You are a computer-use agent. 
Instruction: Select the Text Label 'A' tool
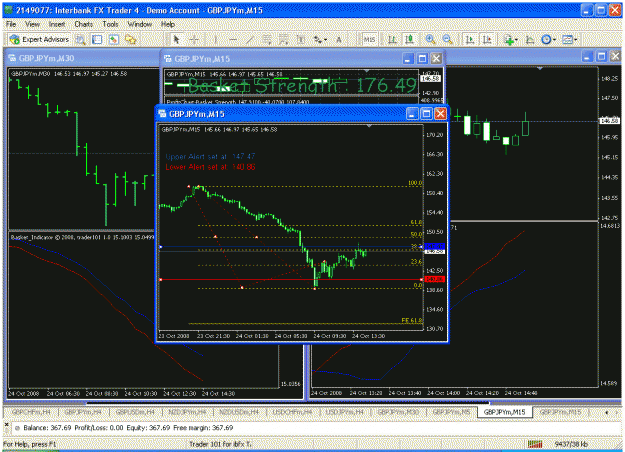[x=339, y=39]
